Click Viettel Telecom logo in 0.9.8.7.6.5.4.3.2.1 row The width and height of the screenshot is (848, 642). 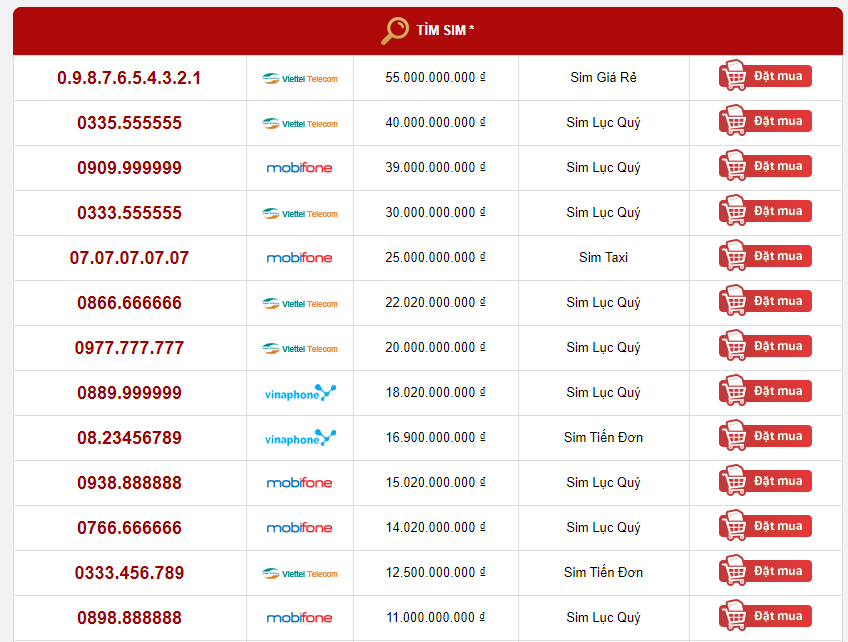click(300, 78)
